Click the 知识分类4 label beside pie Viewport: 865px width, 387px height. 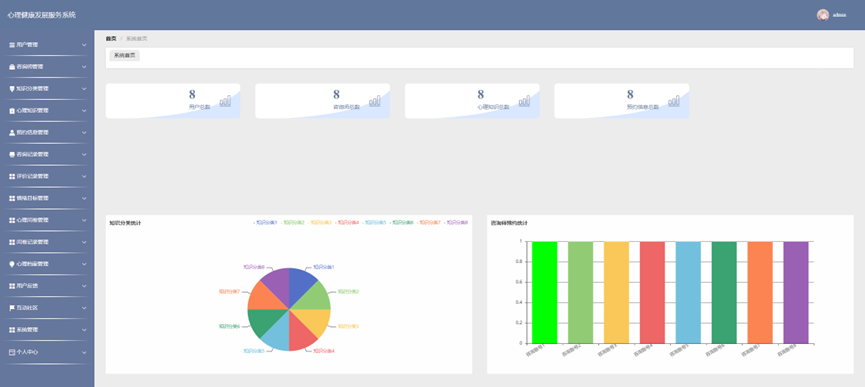pos(324,351)
